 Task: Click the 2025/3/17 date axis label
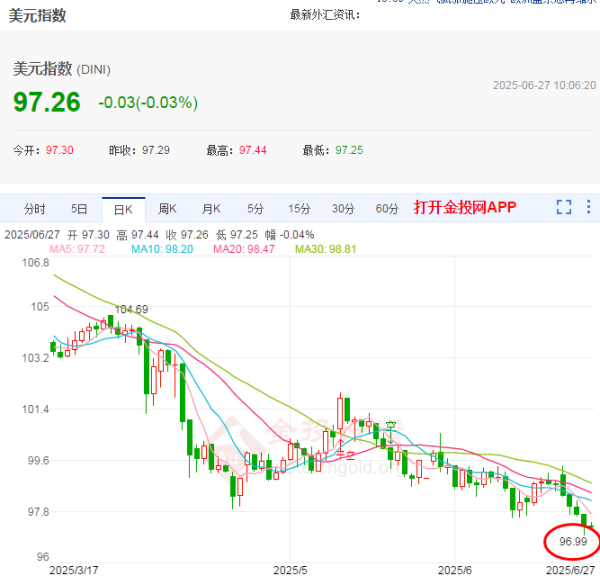click(73, 570)
